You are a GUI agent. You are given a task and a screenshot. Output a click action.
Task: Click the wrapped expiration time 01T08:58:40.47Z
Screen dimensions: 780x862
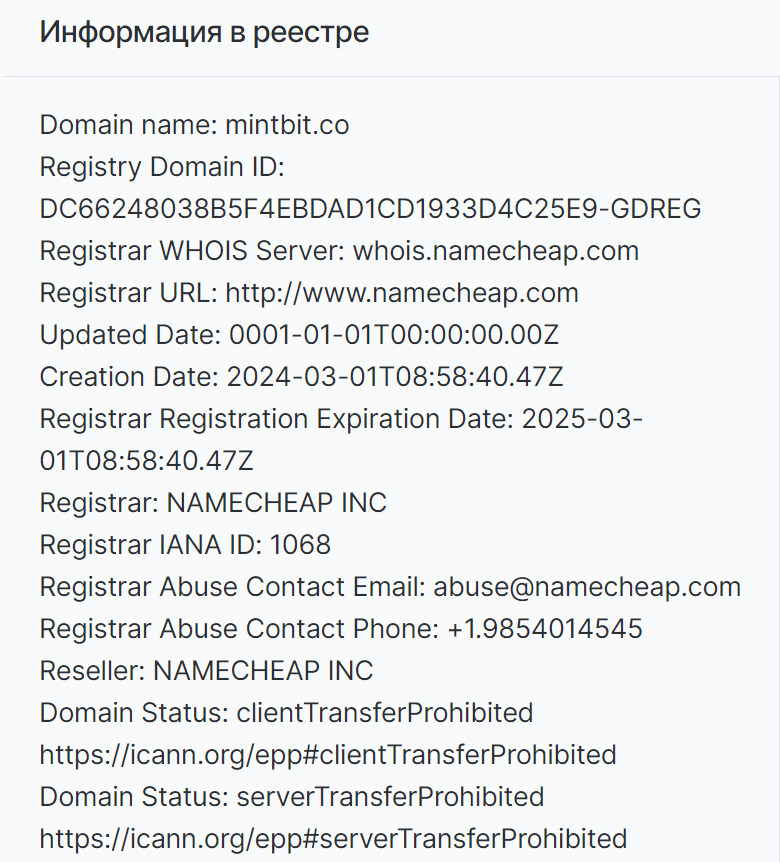(x=146, y=461)
